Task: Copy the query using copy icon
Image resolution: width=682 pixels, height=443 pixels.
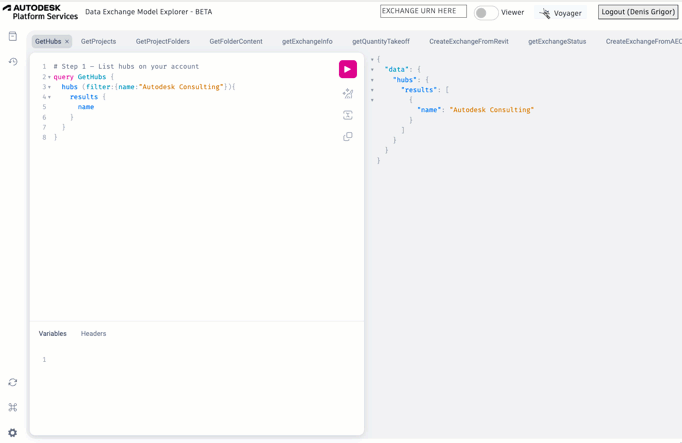Action: pos(348,137)
